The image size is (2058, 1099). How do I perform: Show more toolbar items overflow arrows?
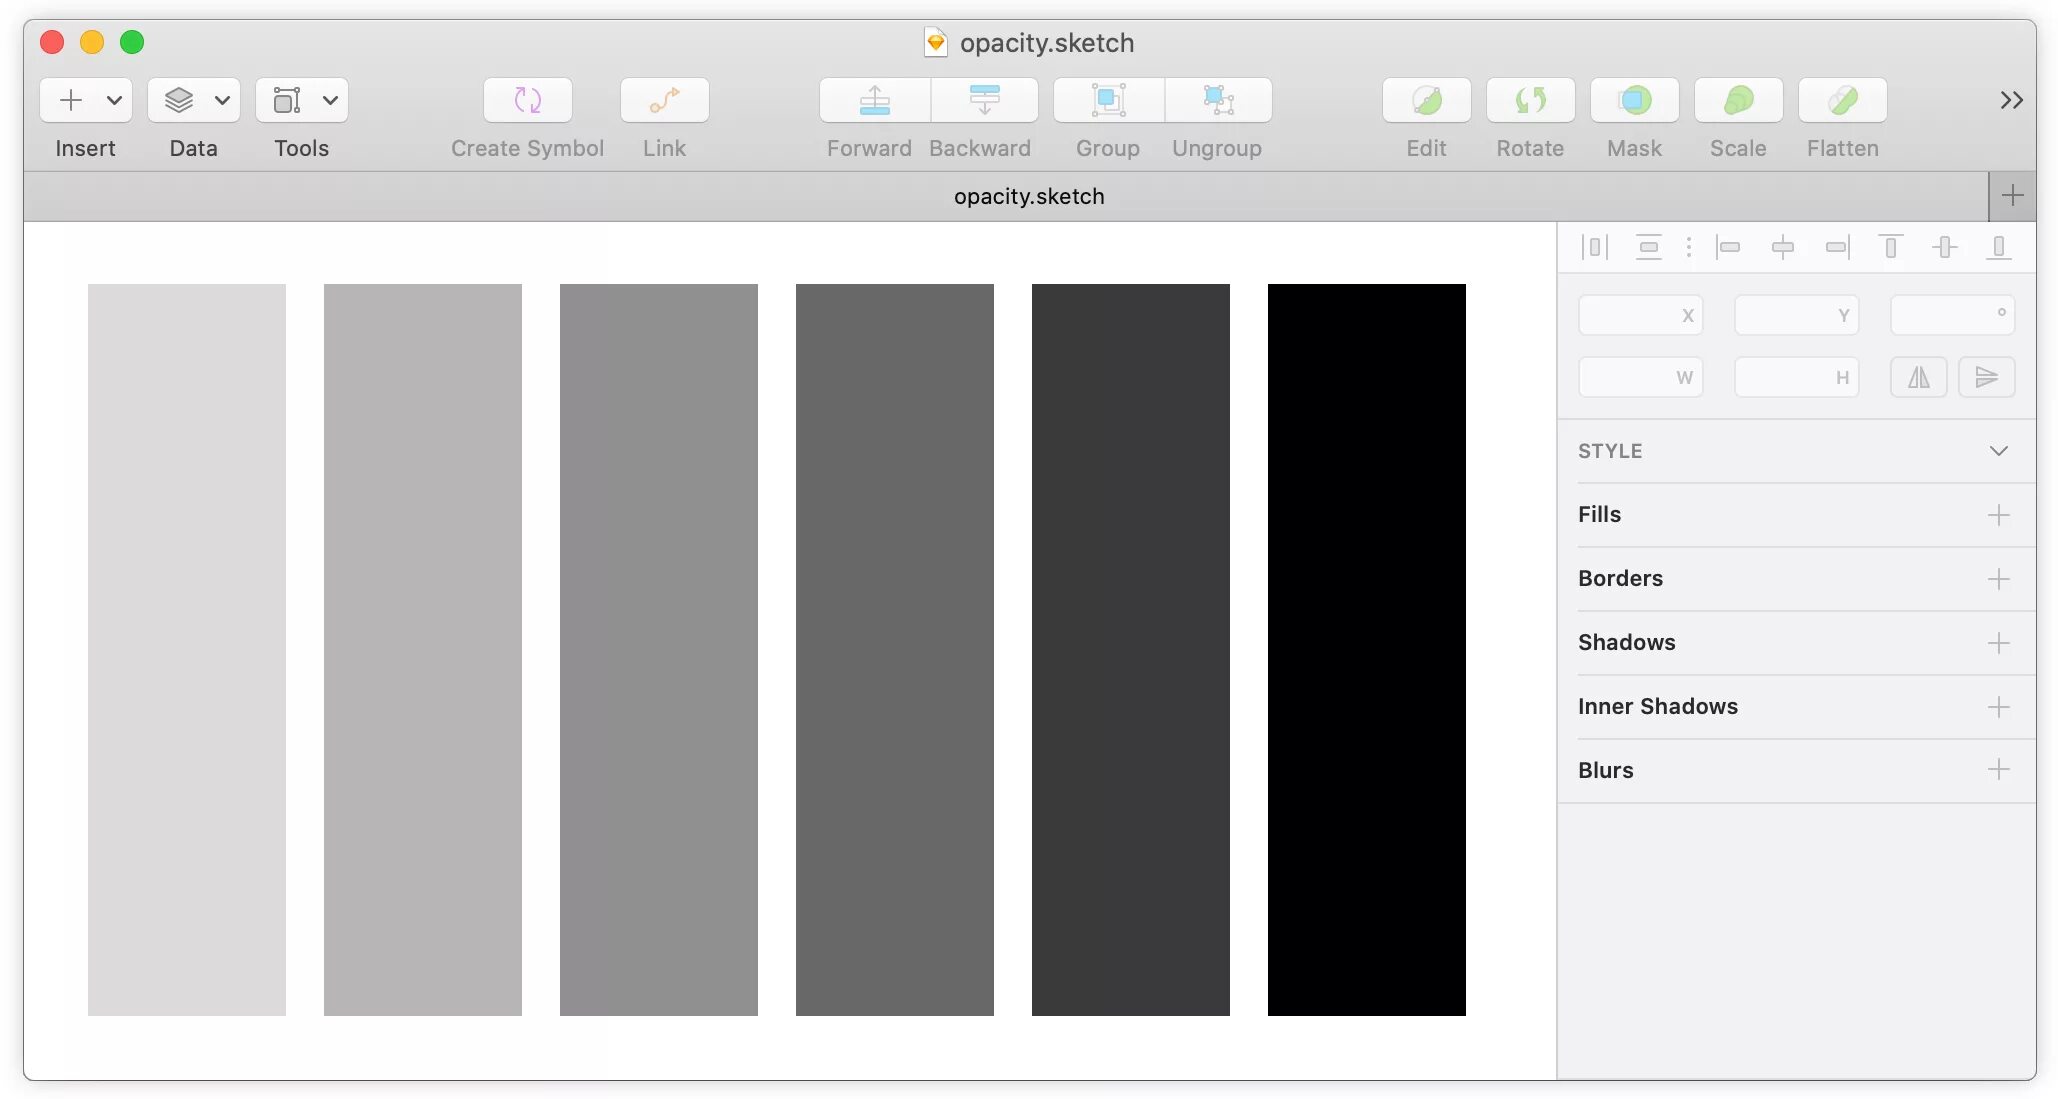(x=2011, y=100)
